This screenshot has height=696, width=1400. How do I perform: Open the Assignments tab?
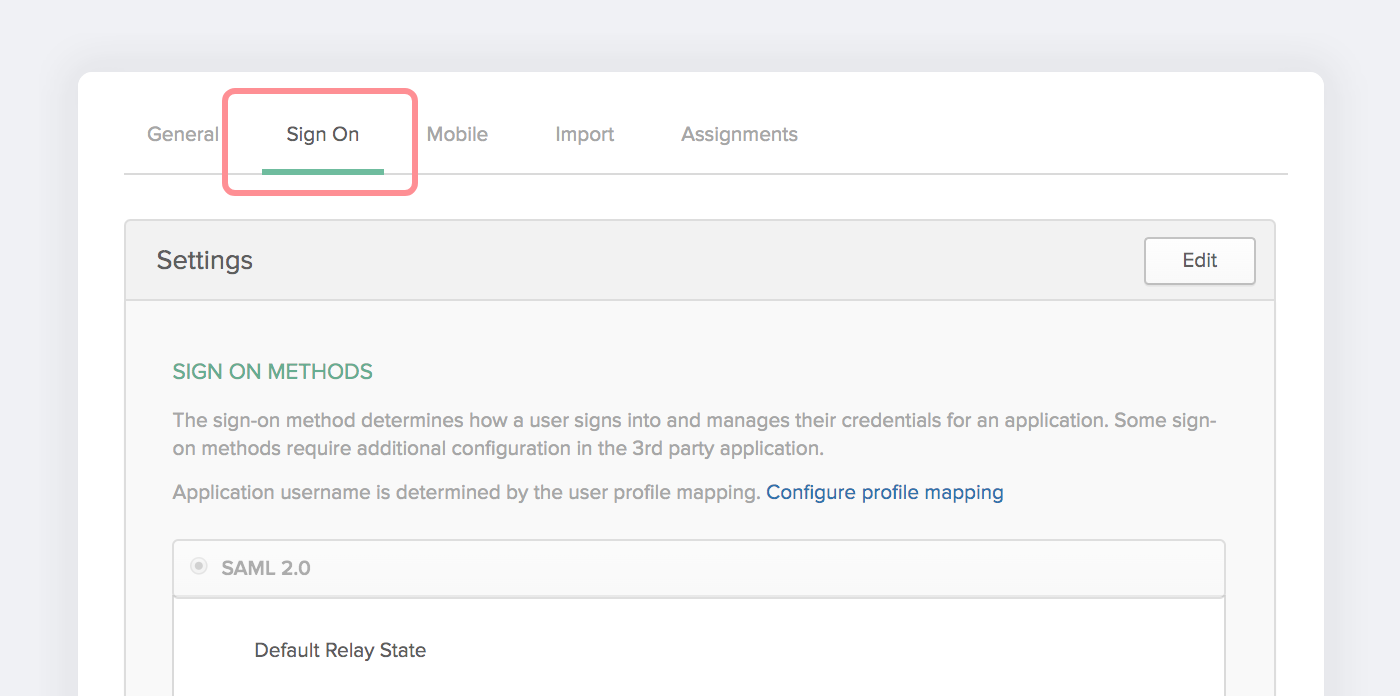[739, 134]
